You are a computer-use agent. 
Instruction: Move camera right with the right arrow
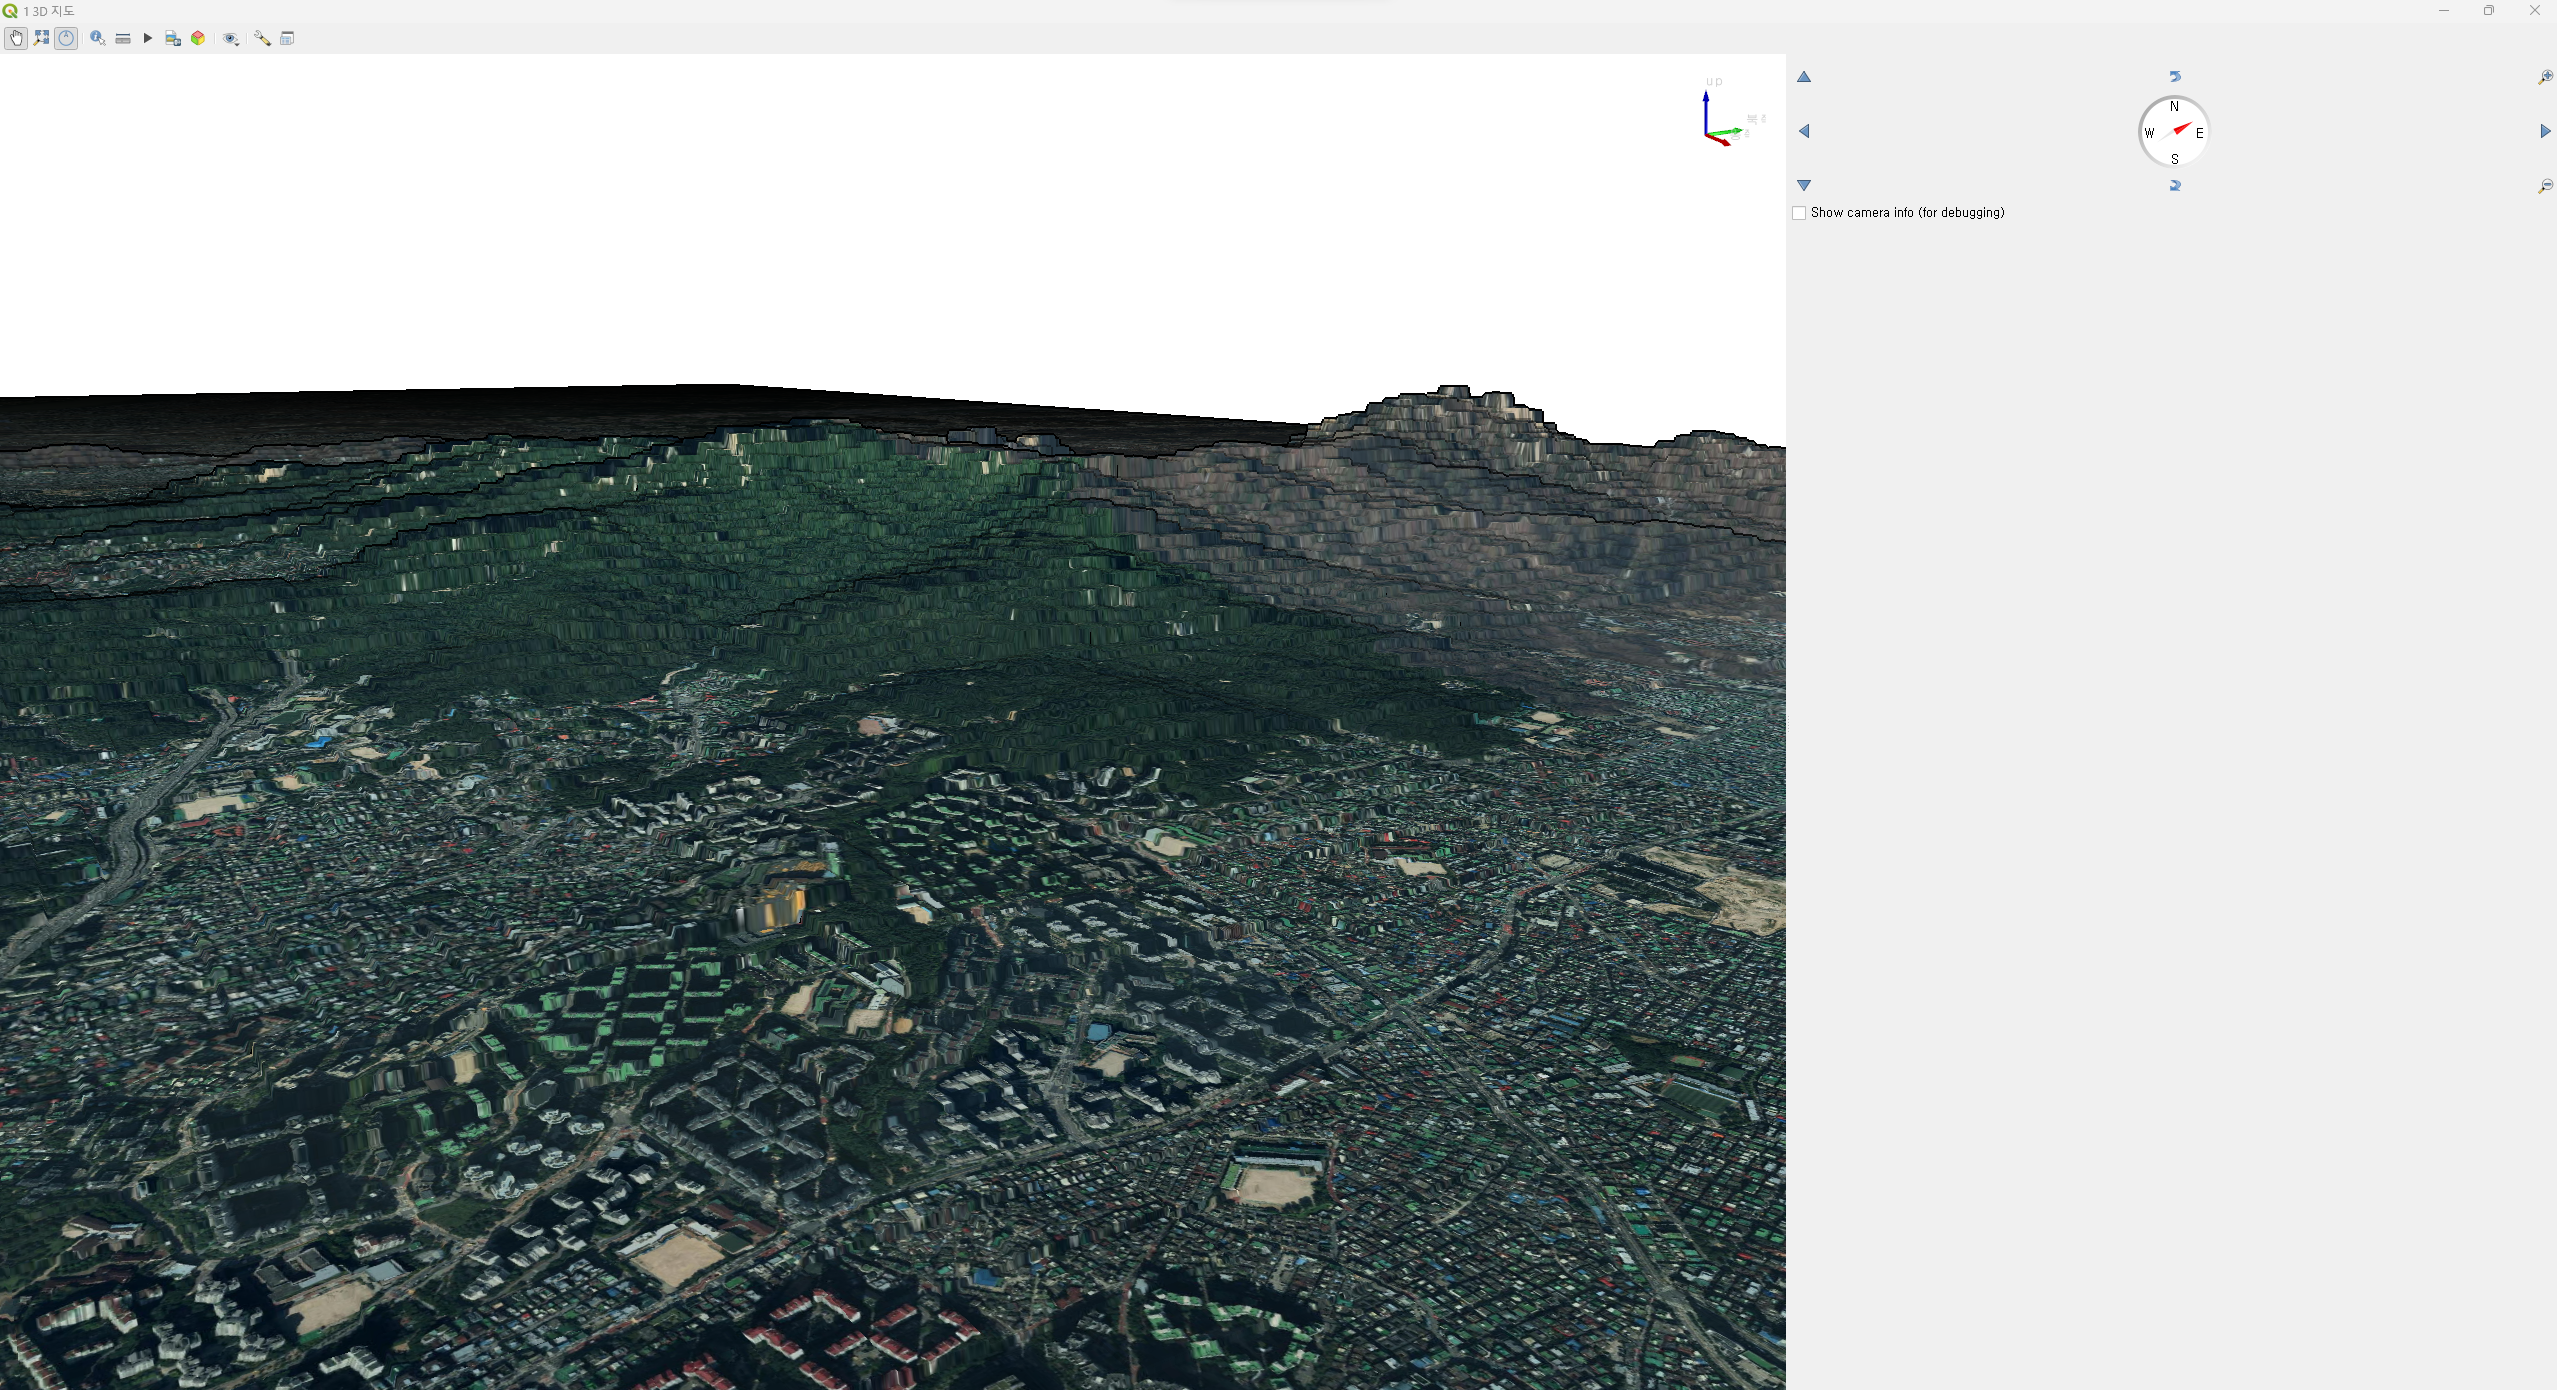click(x=2545, y=131)
